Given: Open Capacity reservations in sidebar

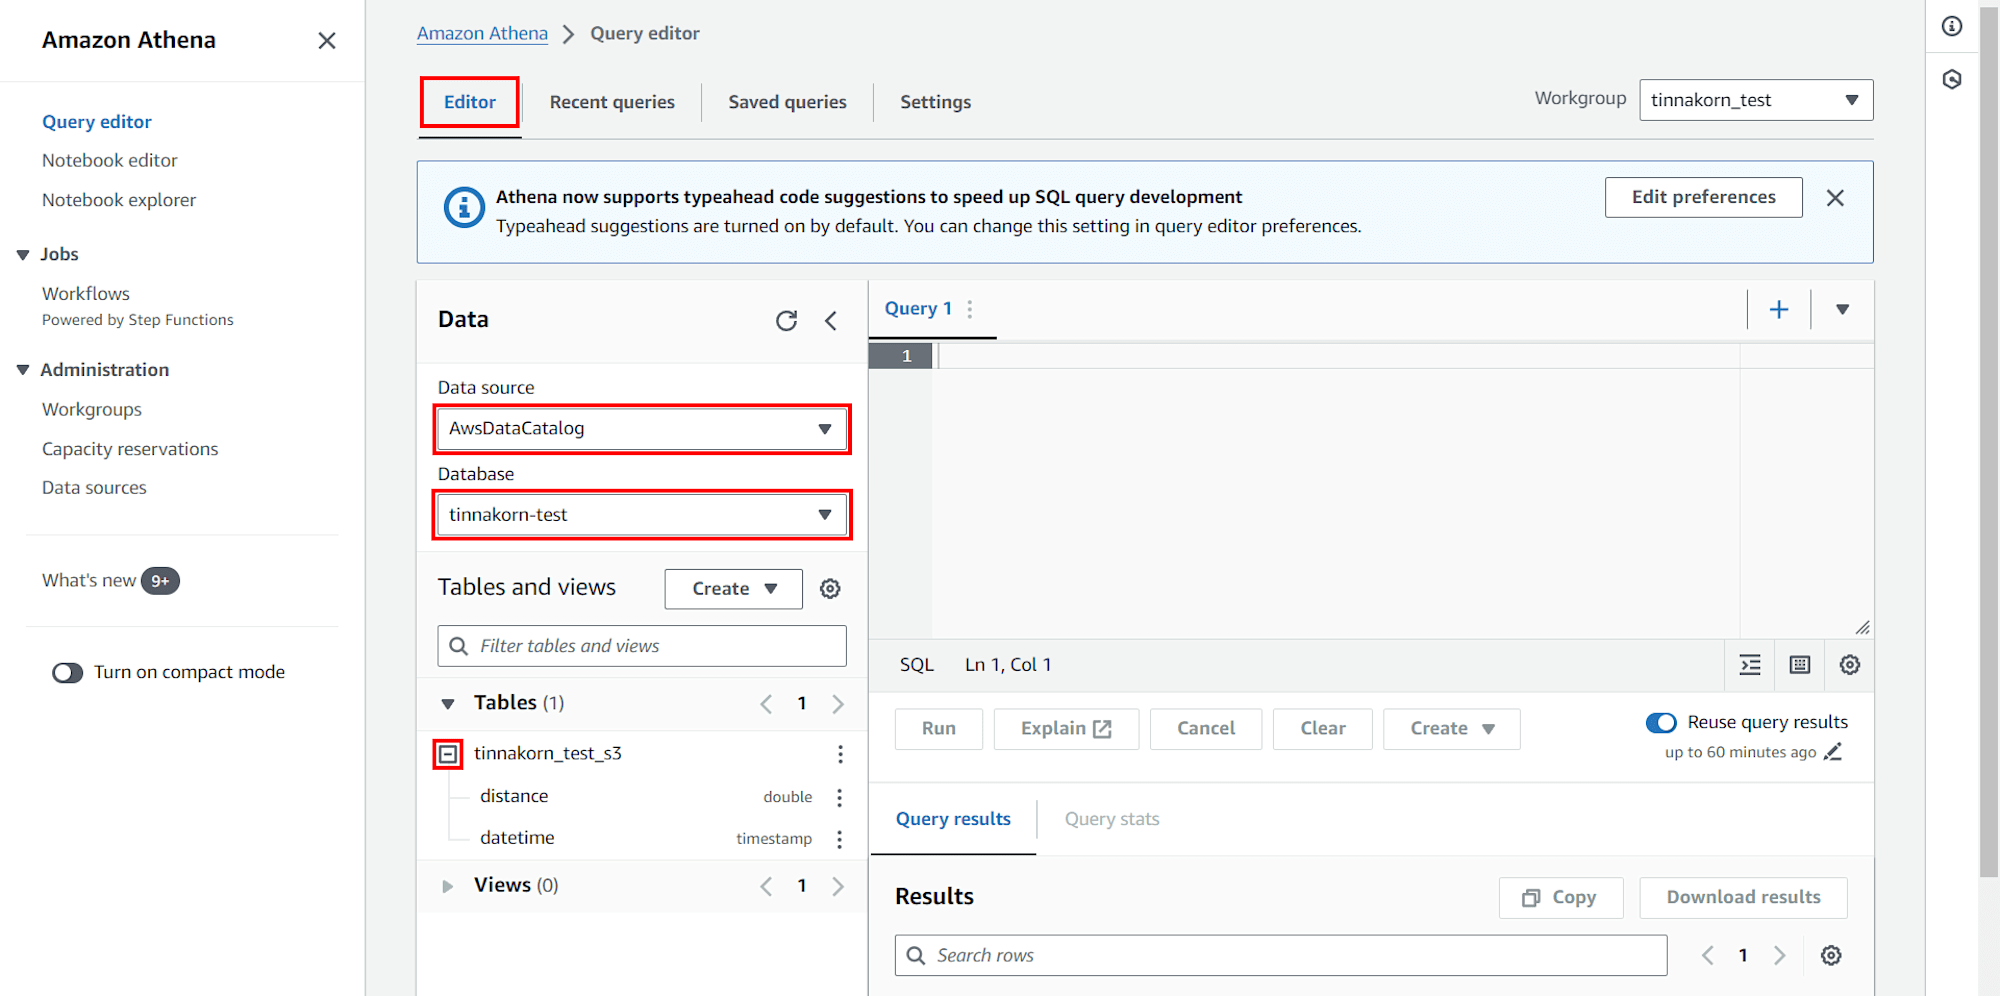Looking at the screenshot, I should (130, 449).
